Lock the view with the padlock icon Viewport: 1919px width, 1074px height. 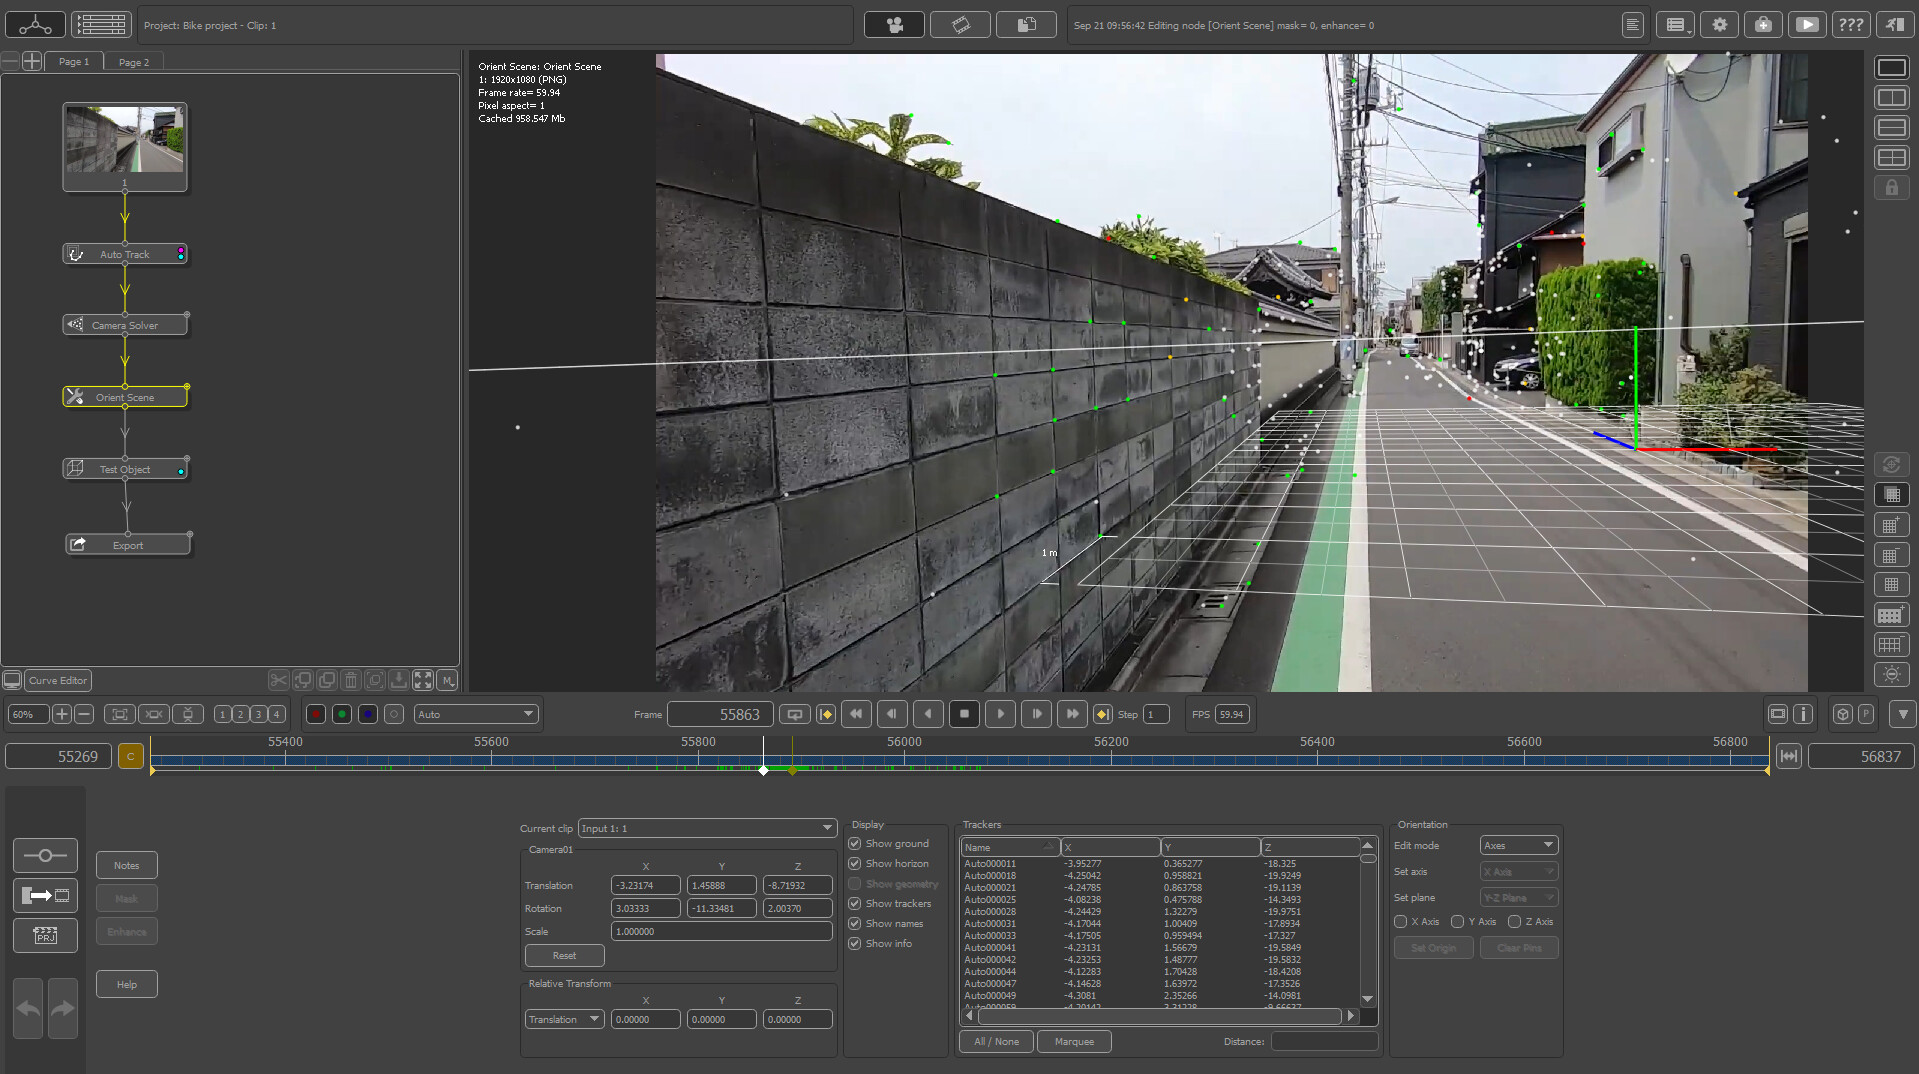tap(1891, 187)
